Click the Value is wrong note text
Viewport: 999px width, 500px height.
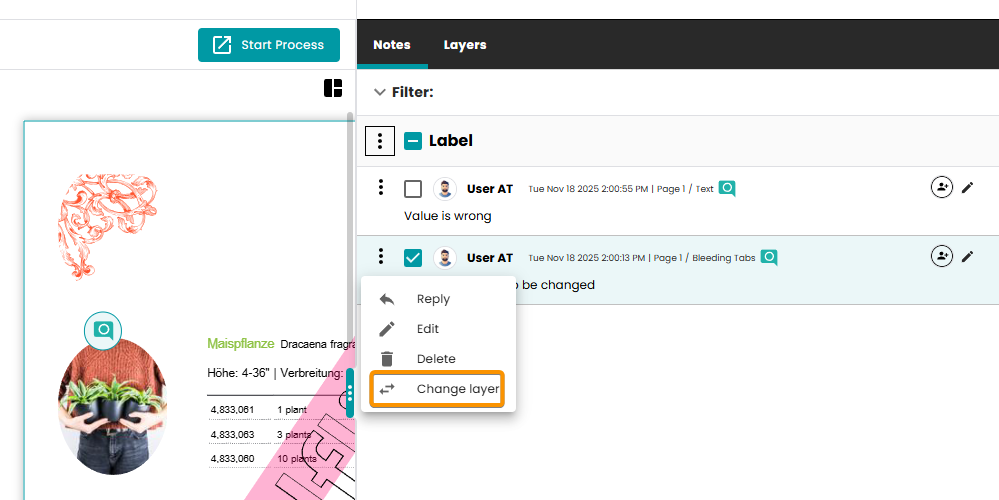[x=447, y=216]
